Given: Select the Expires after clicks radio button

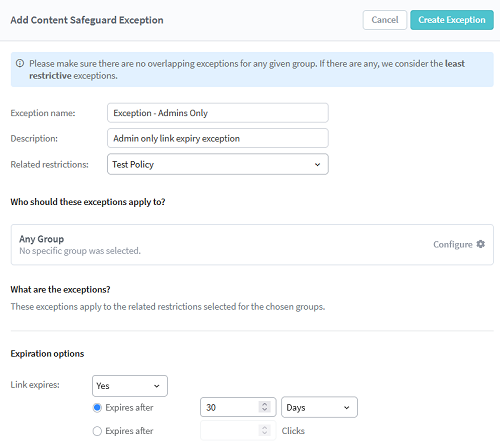Looking at the screenshot, I should tap(97, 431).
